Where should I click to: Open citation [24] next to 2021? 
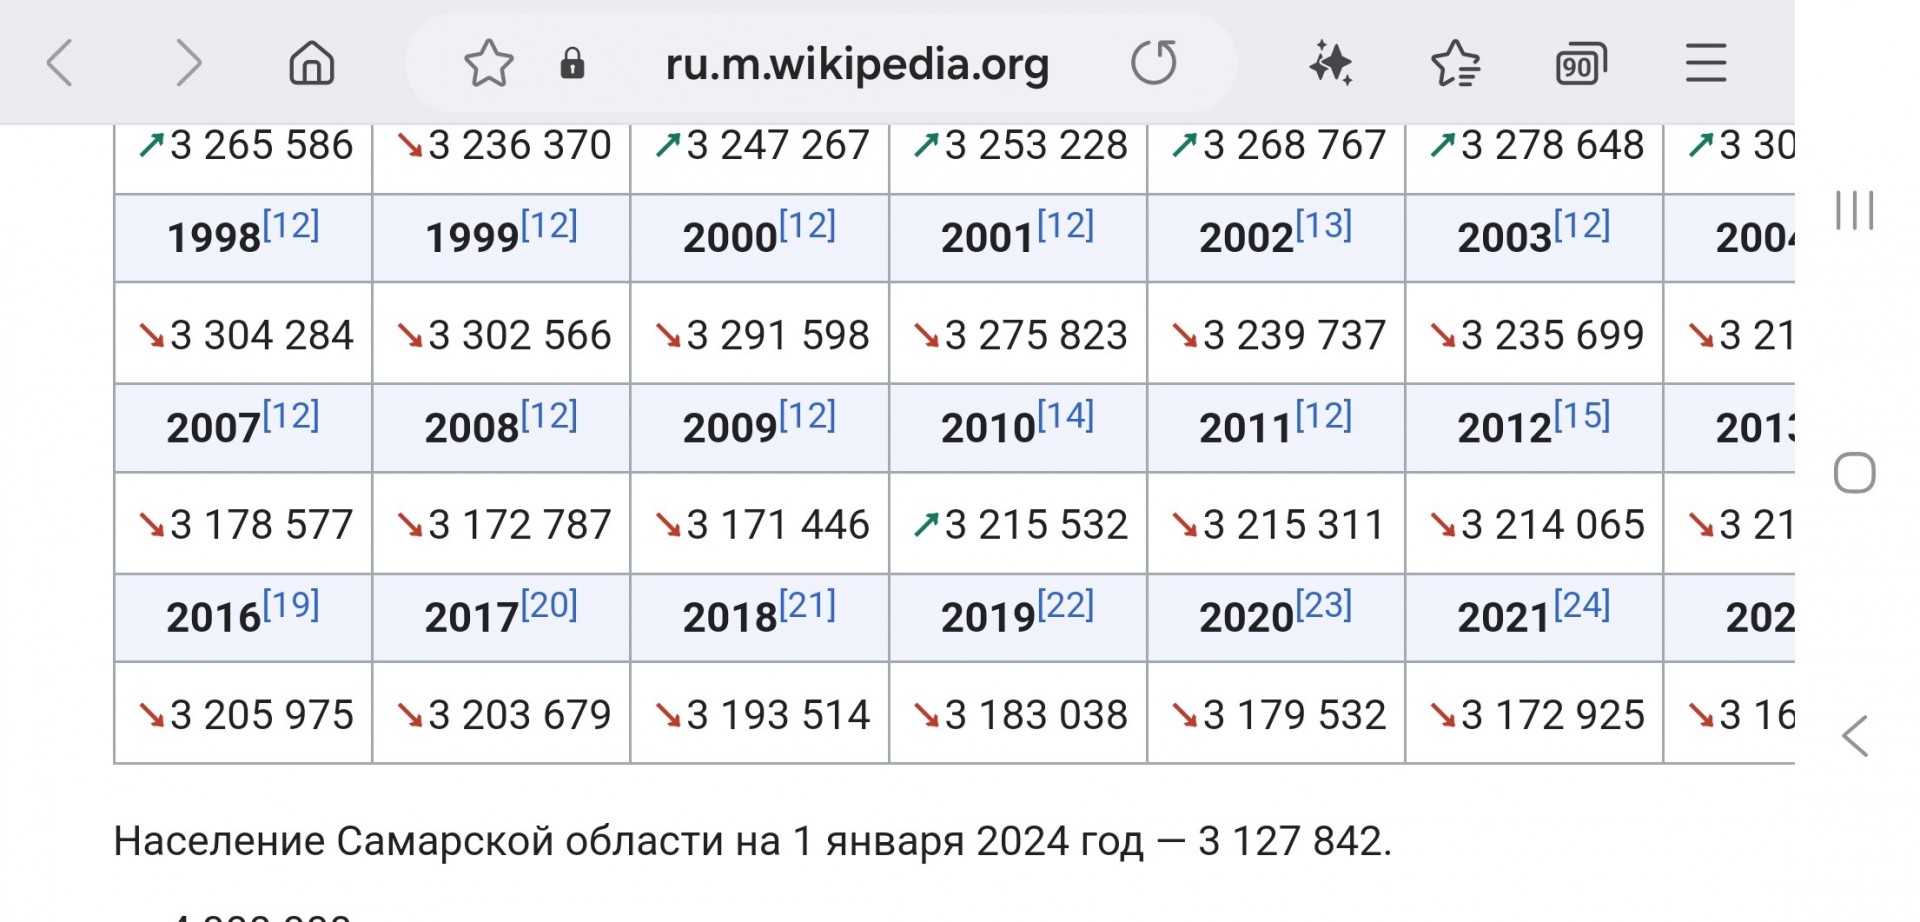coord(1582,605)
